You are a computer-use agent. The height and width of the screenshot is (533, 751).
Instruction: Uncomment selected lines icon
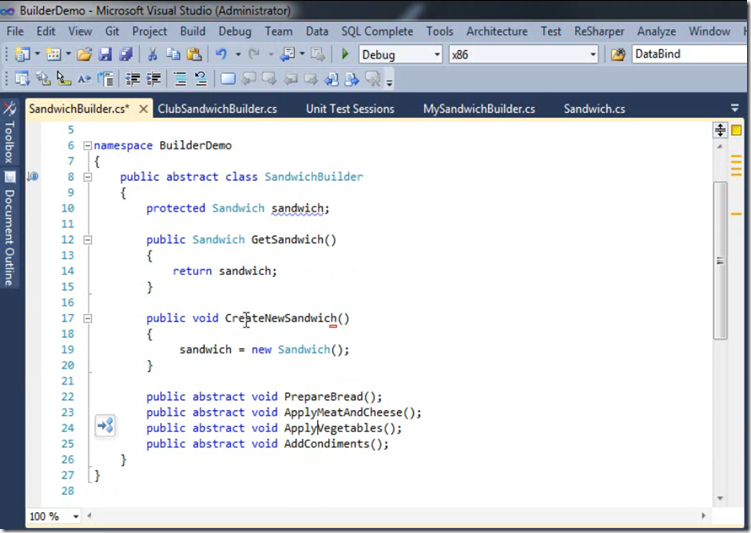tap(201, 79)
